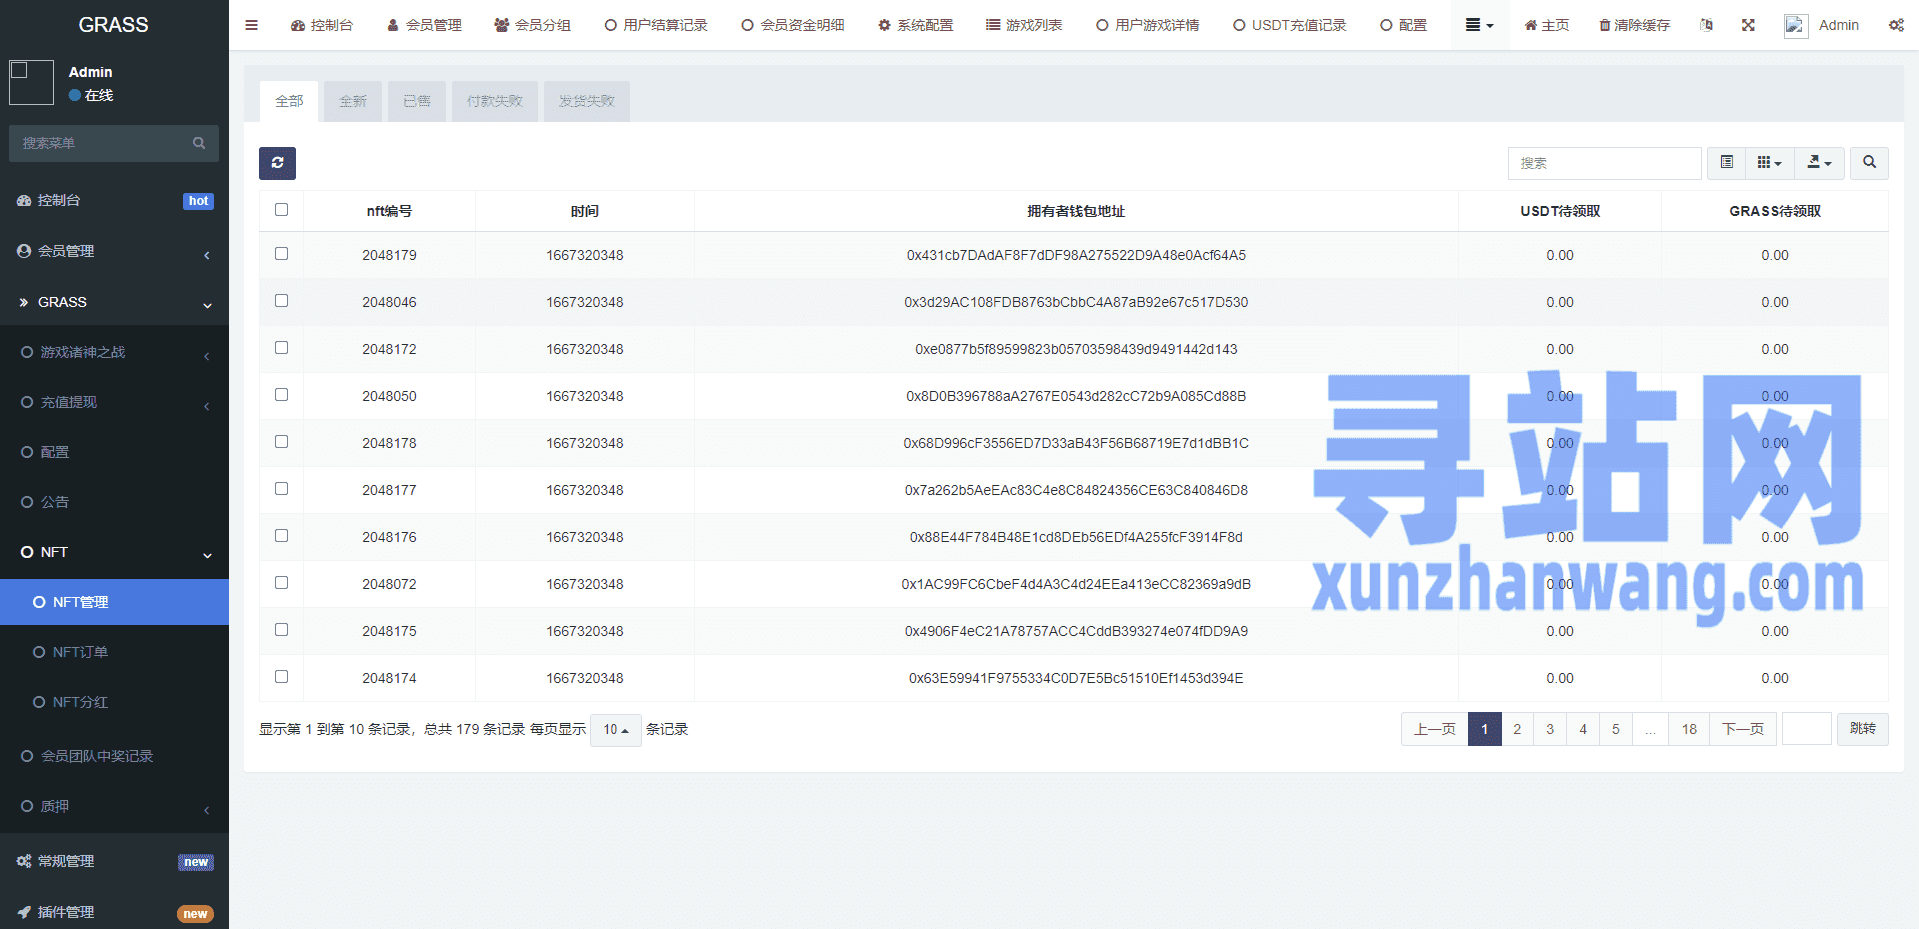
Task: Toggle table card view icon
Action: [x=1726, y=162]
